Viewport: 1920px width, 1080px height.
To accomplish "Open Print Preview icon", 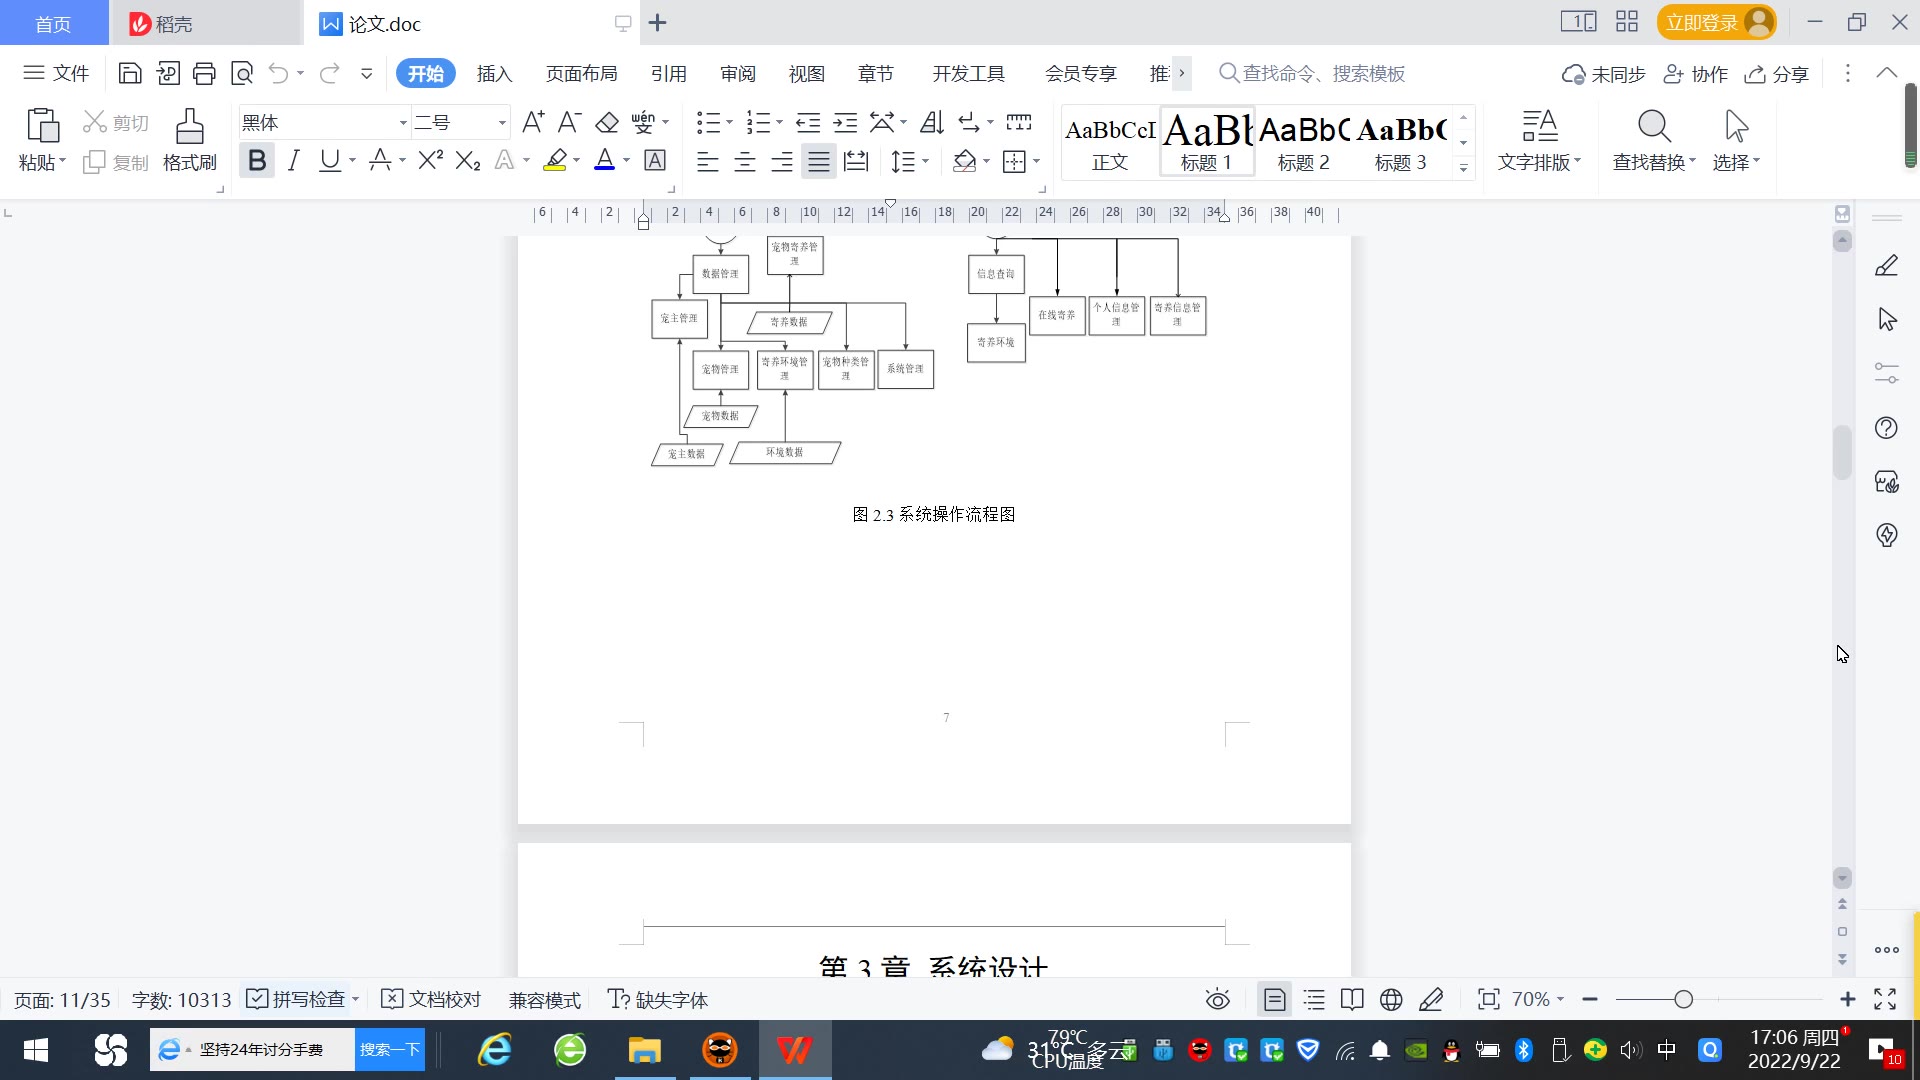I will point(242,73).
